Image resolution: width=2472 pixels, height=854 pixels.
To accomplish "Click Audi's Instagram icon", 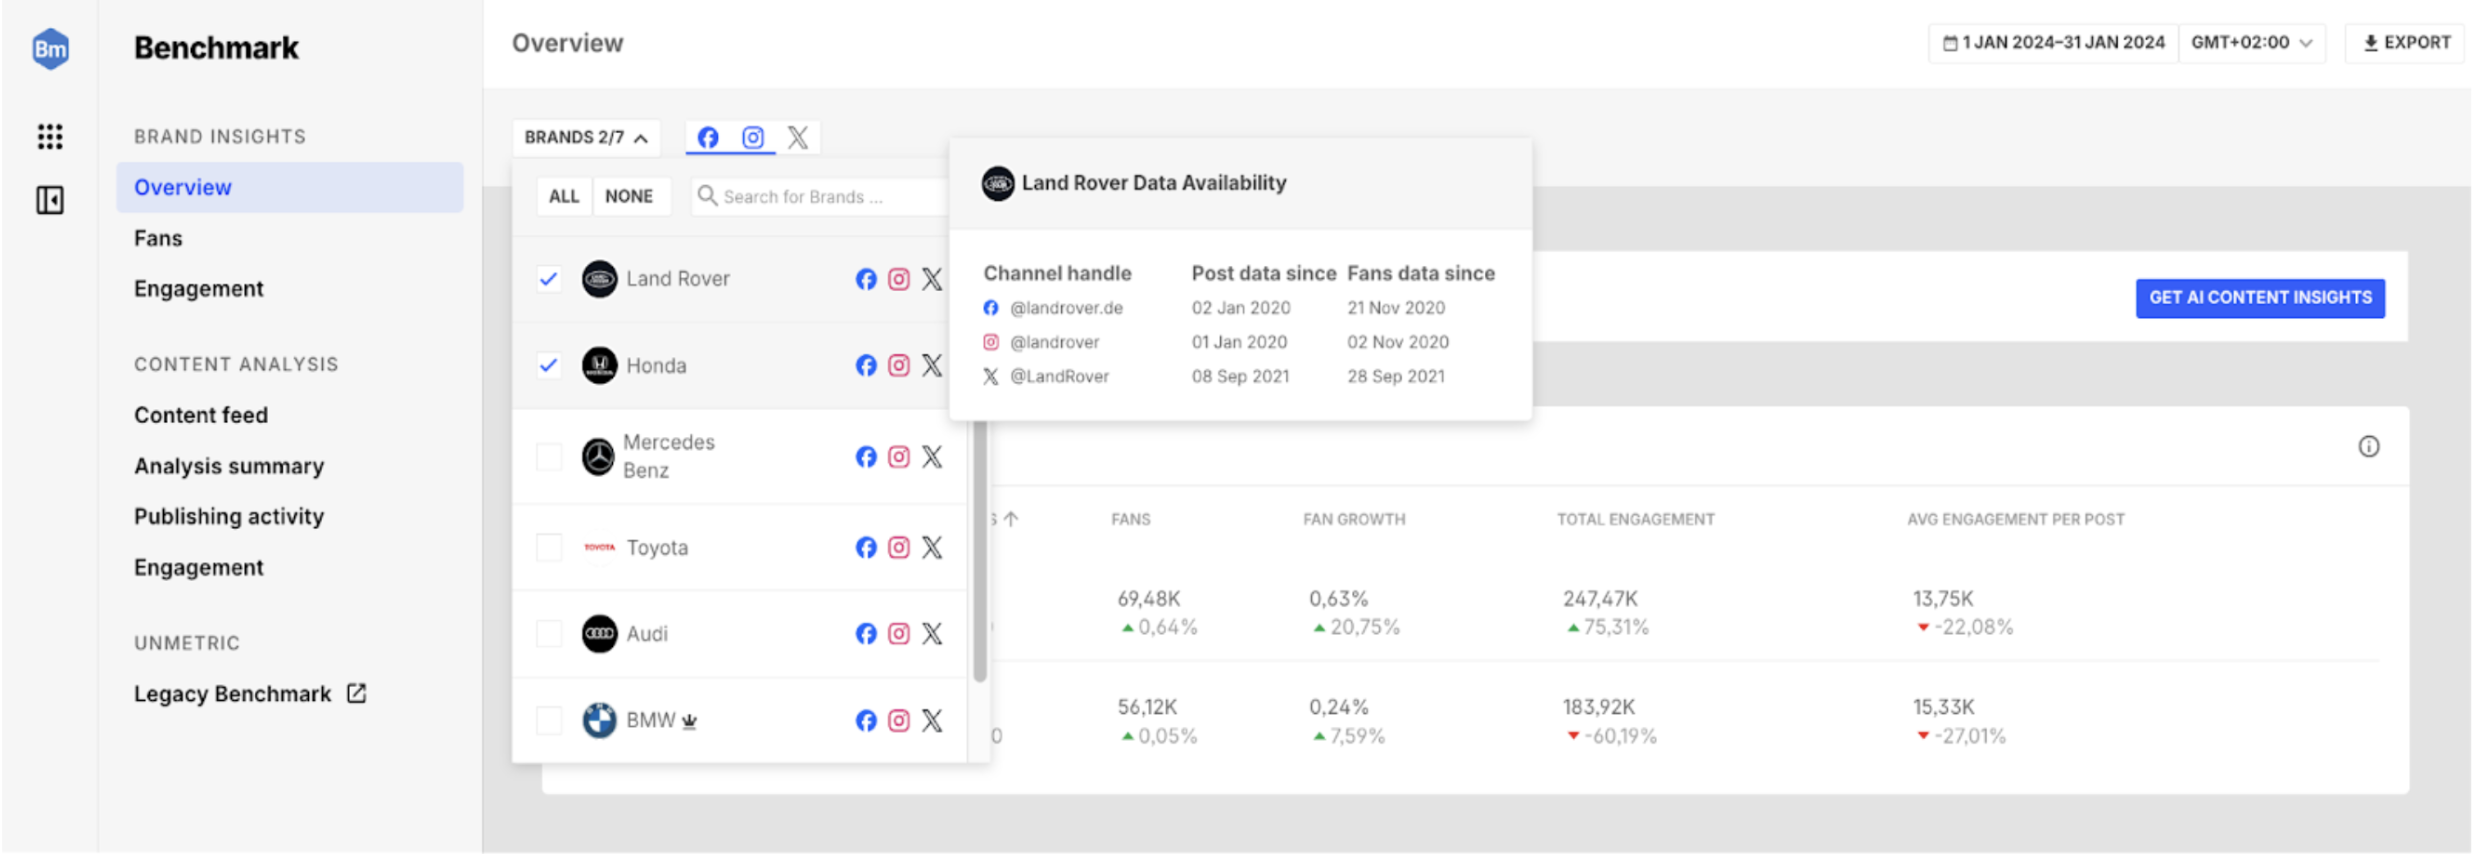I will tap(899, 633).
